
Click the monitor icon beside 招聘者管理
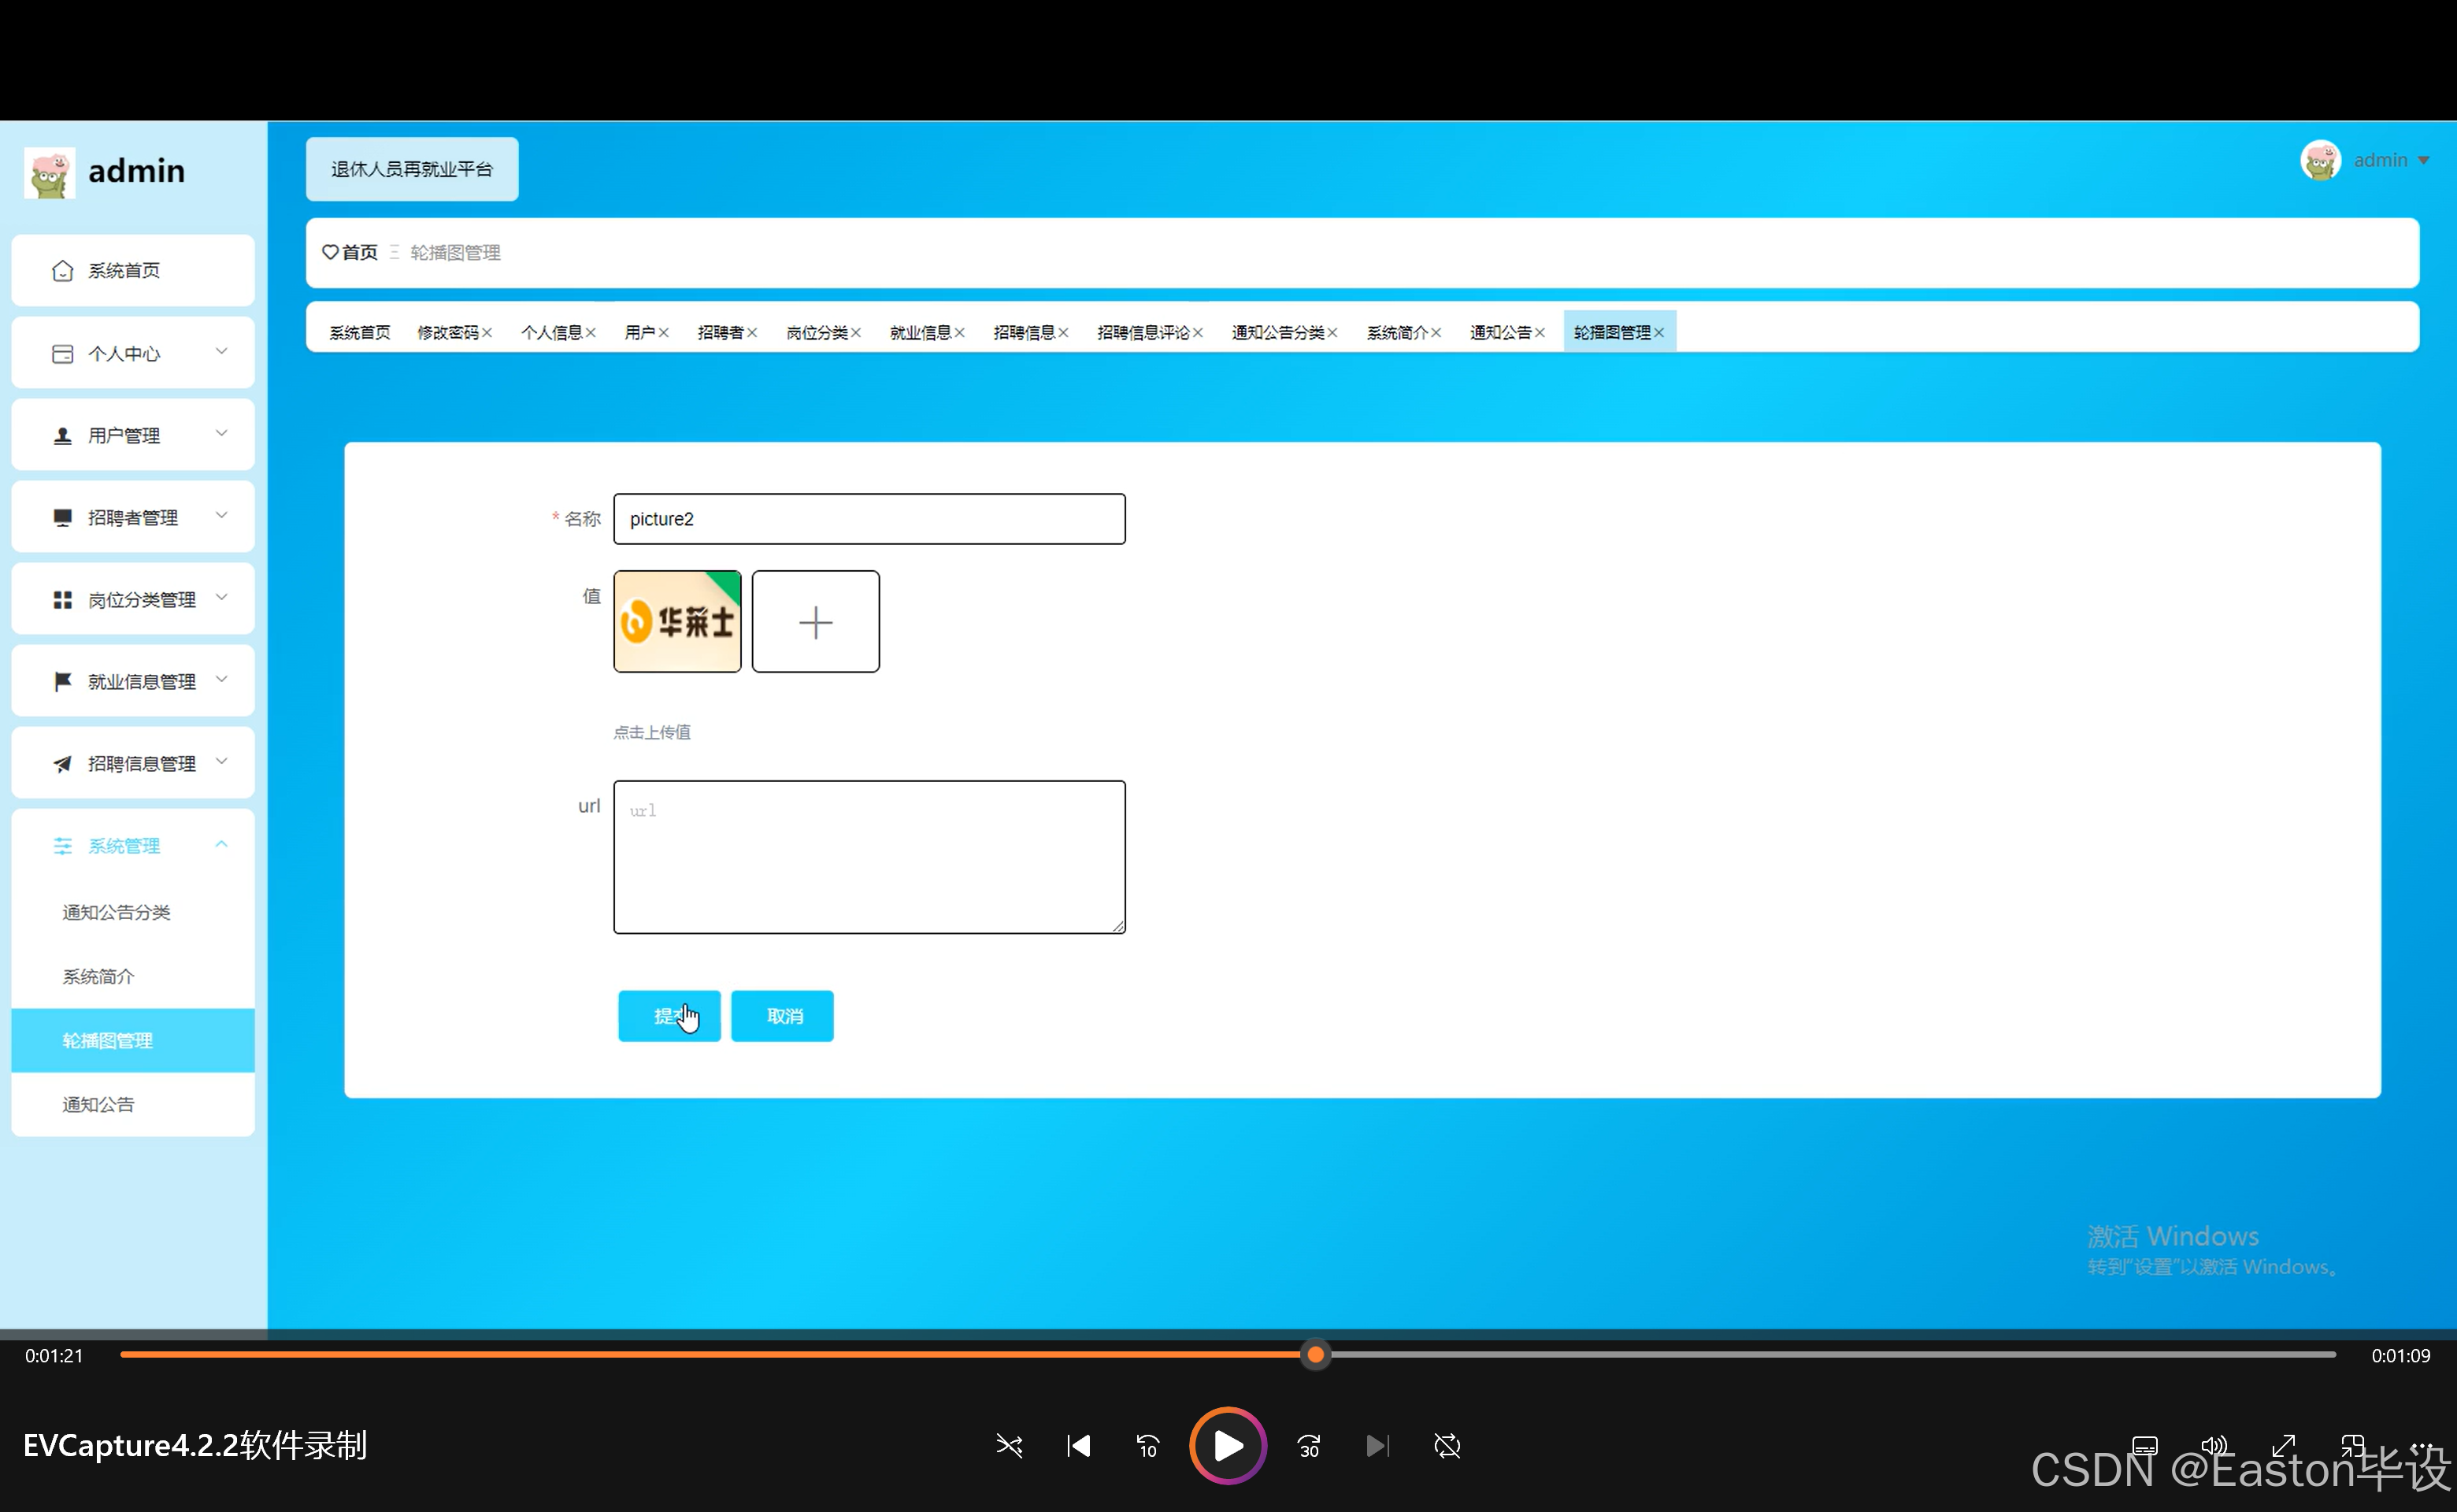coord(62,518)
